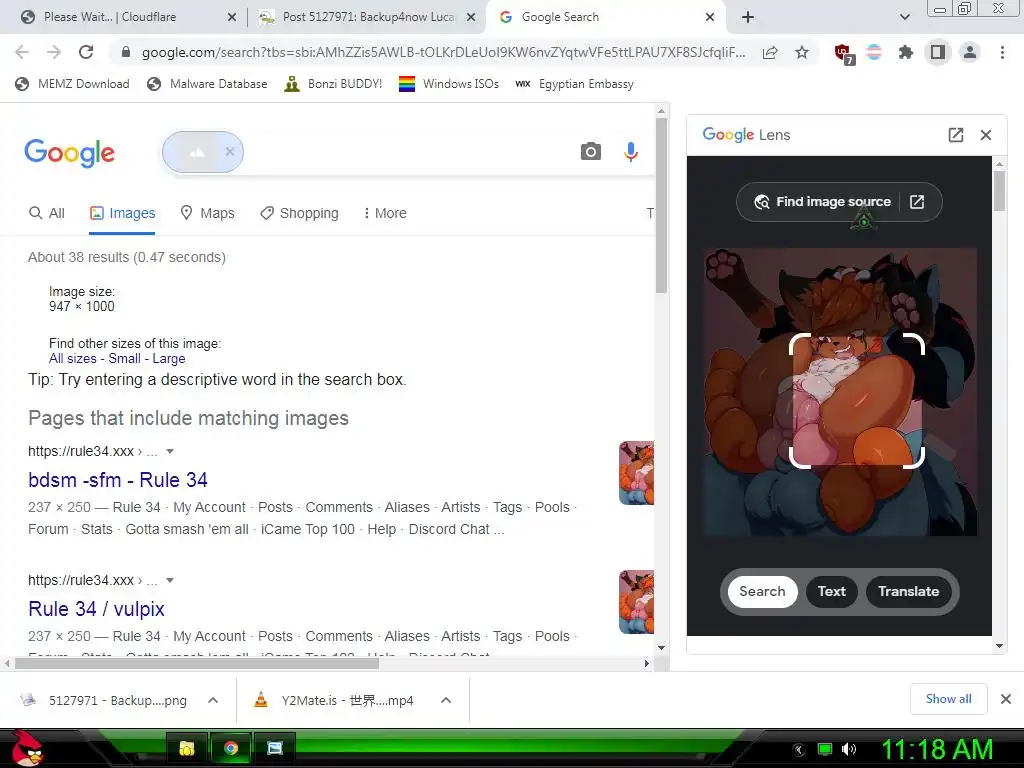Select the Text mode in Lens
This screenshot has height=768, width=1024.
831,591
